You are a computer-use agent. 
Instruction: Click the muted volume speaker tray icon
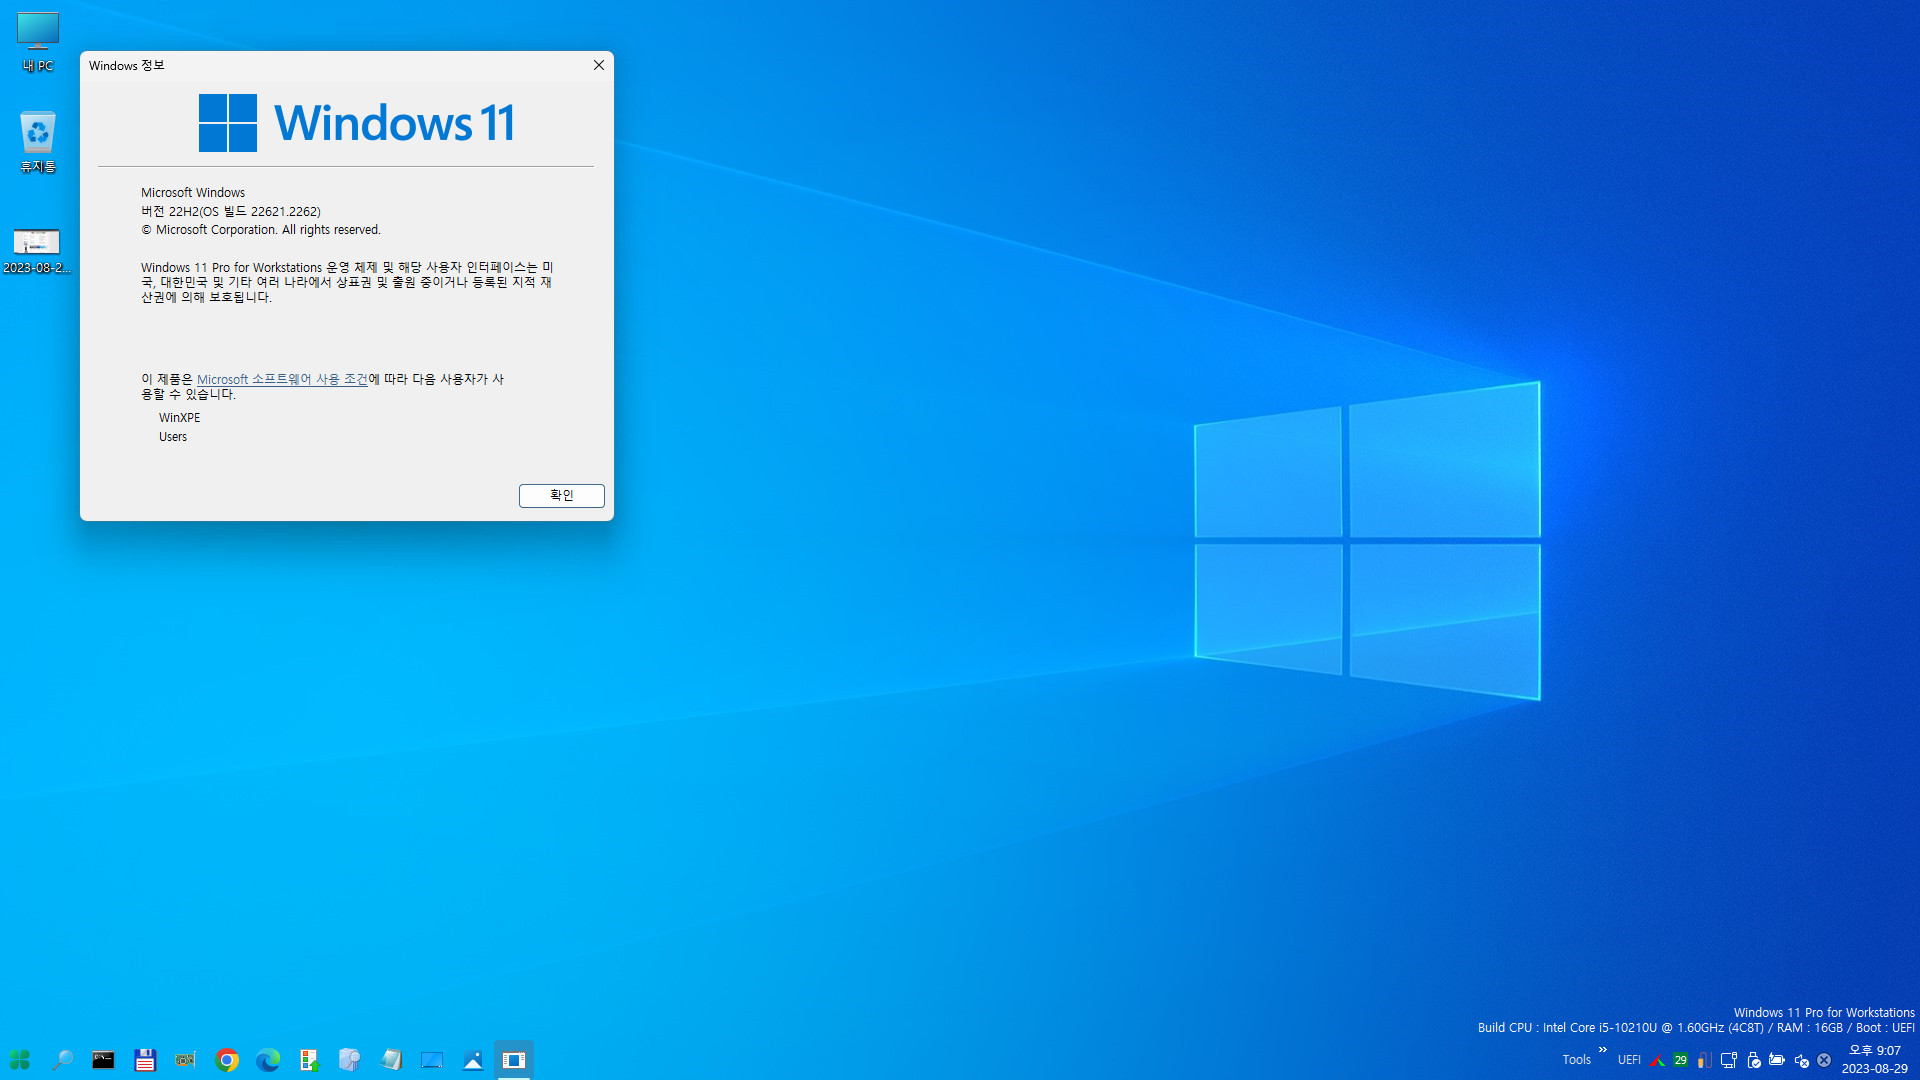click(x=1801, y=1061)
